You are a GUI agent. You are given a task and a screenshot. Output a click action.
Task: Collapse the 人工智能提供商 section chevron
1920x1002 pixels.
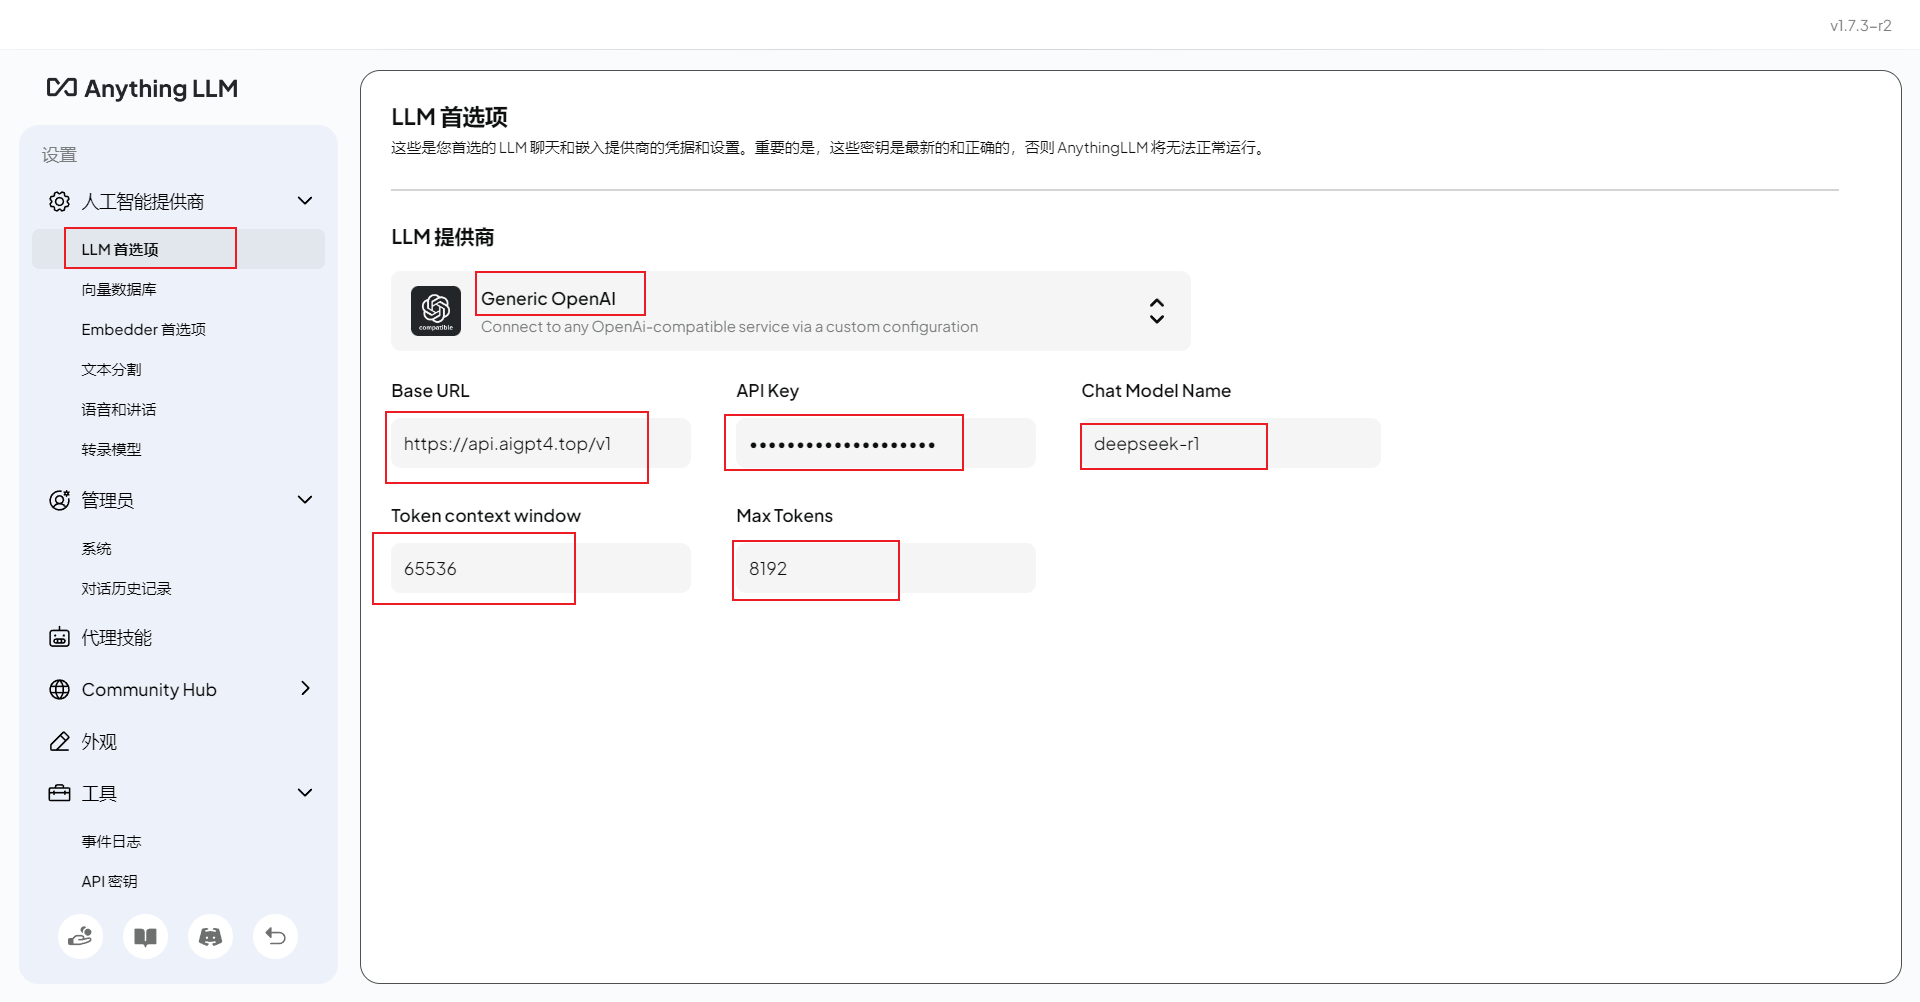pos(305,201)
